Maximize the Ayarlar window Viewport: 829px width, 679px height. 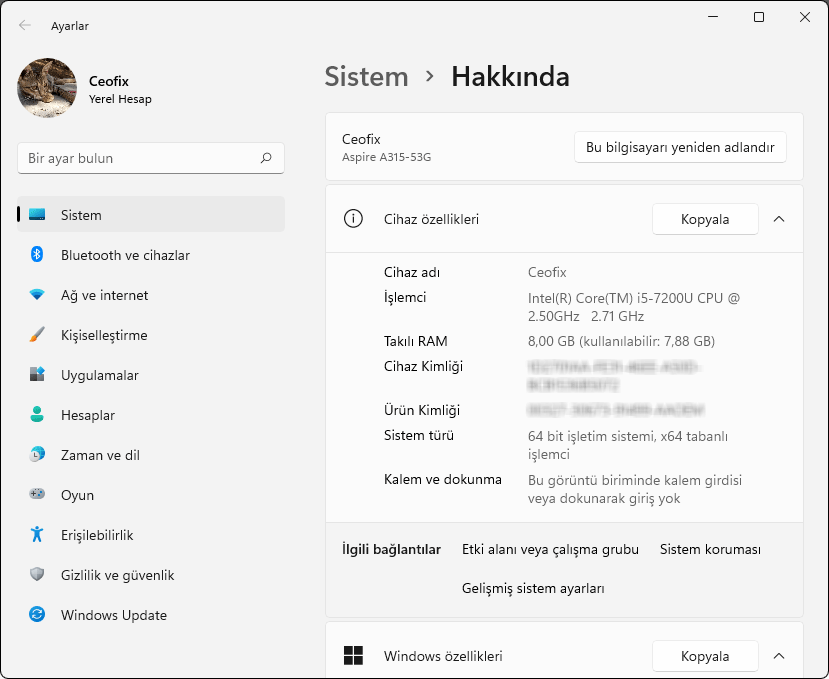759,17
